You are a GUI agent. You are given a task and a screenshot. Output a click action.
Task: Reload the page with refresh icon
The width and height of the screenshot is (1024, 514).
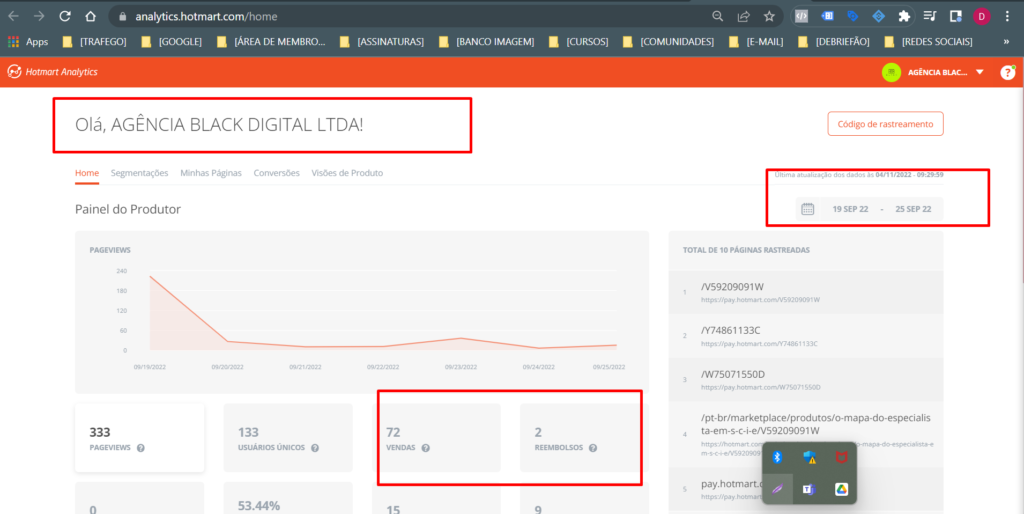[x=65, y=16]
